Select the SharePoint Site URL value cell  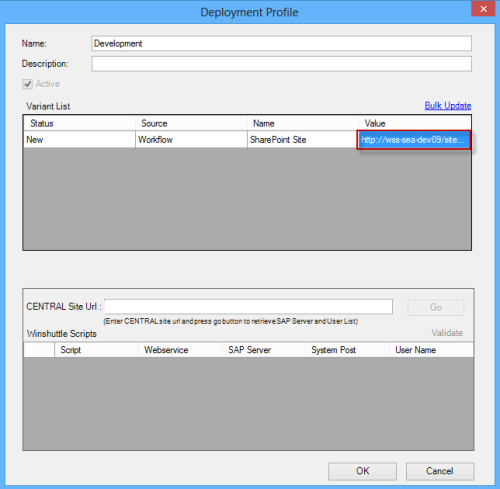click(414, 140)
